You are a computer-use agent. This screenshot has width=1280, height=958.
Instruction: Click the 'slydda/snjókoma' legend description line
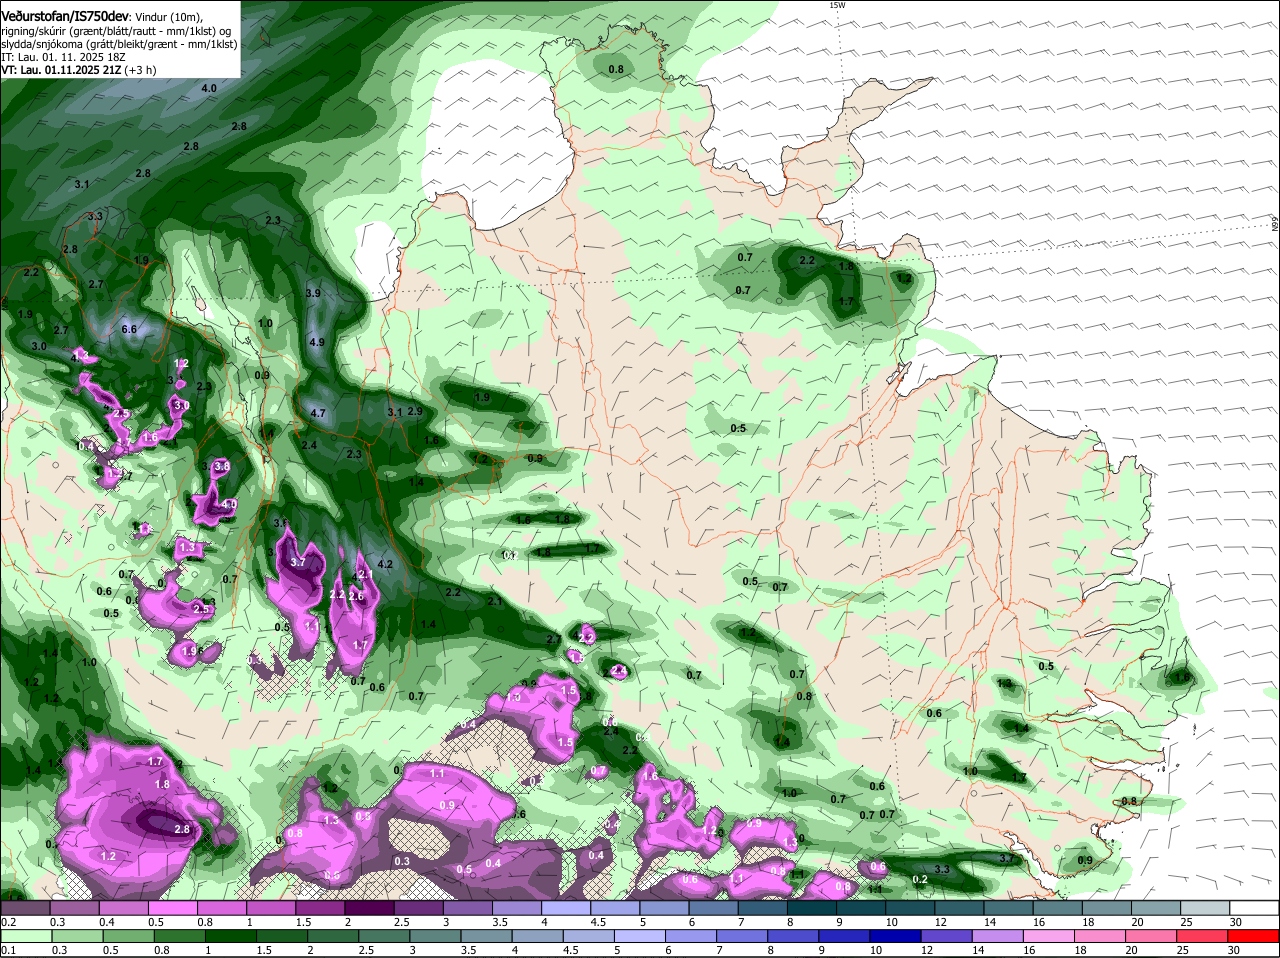point(119,44)
